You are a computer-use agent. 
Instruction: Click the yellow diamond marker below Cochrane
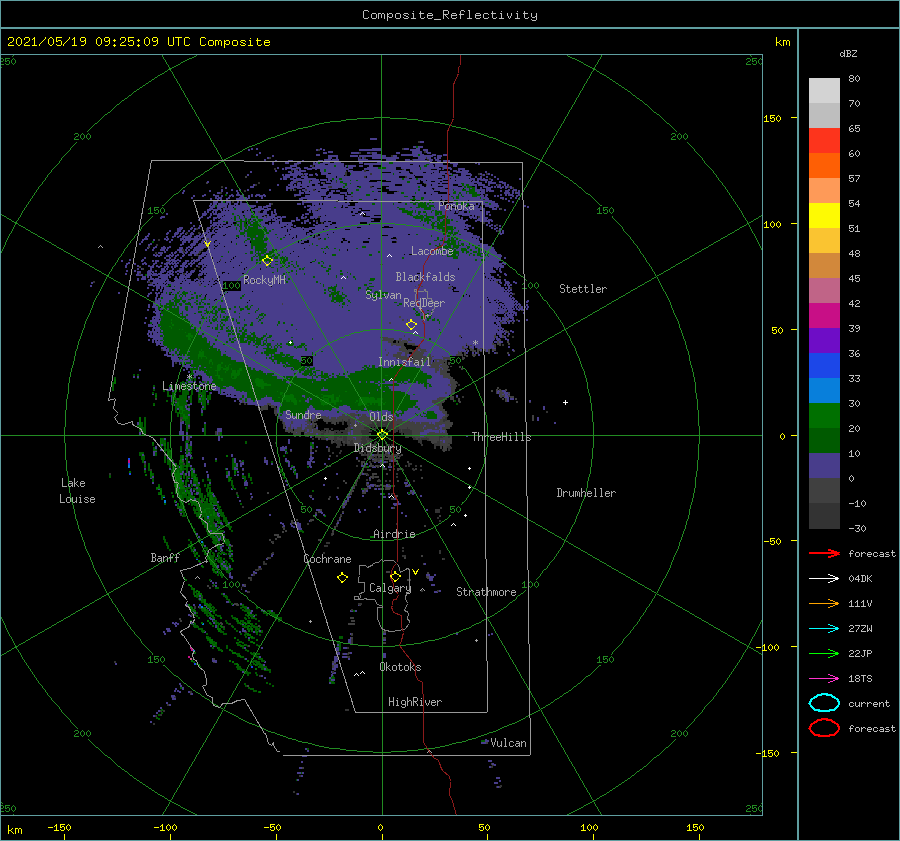342,578
